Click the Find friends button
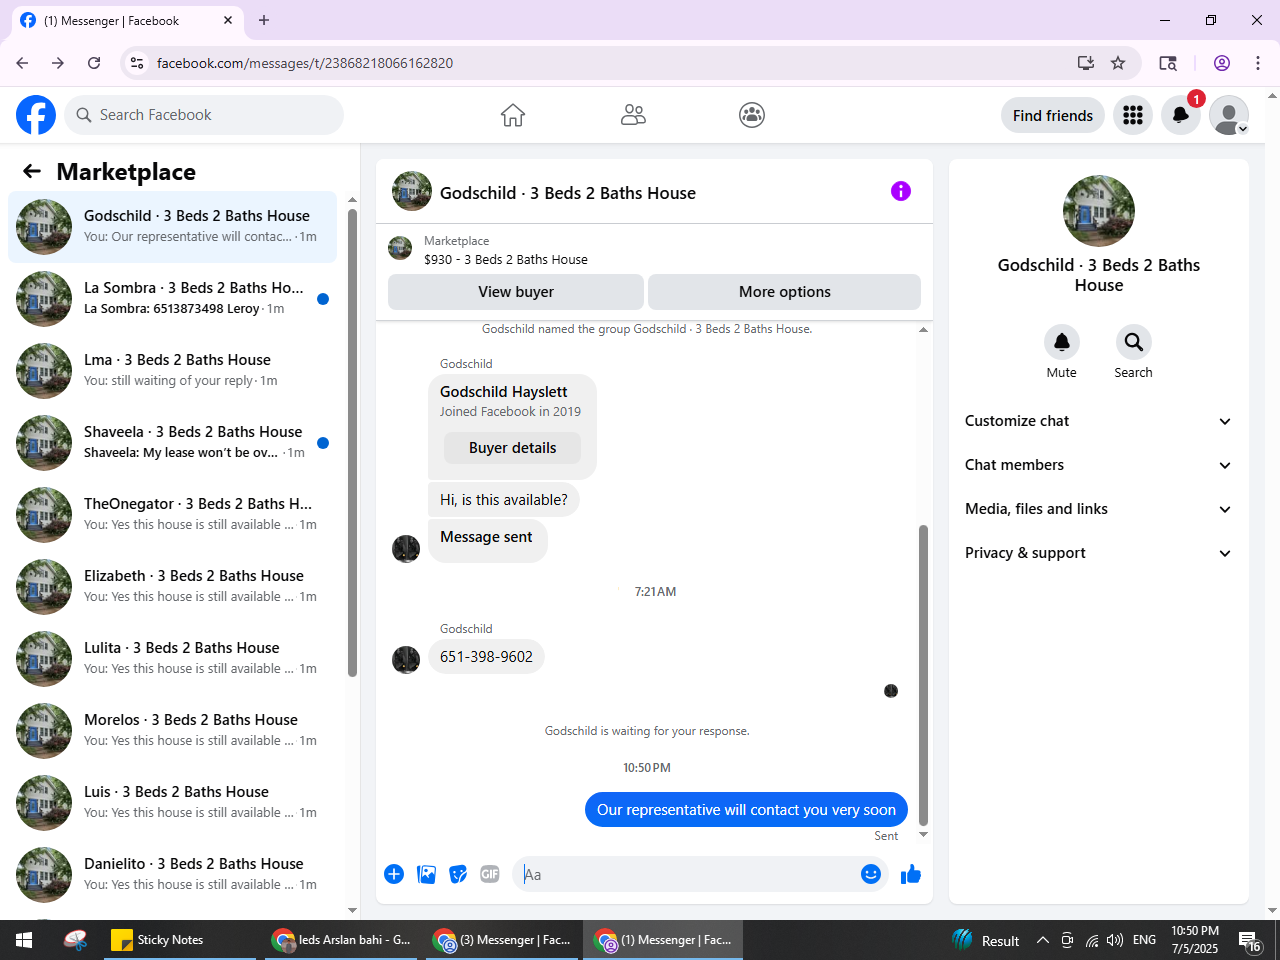 (1053, 115)
